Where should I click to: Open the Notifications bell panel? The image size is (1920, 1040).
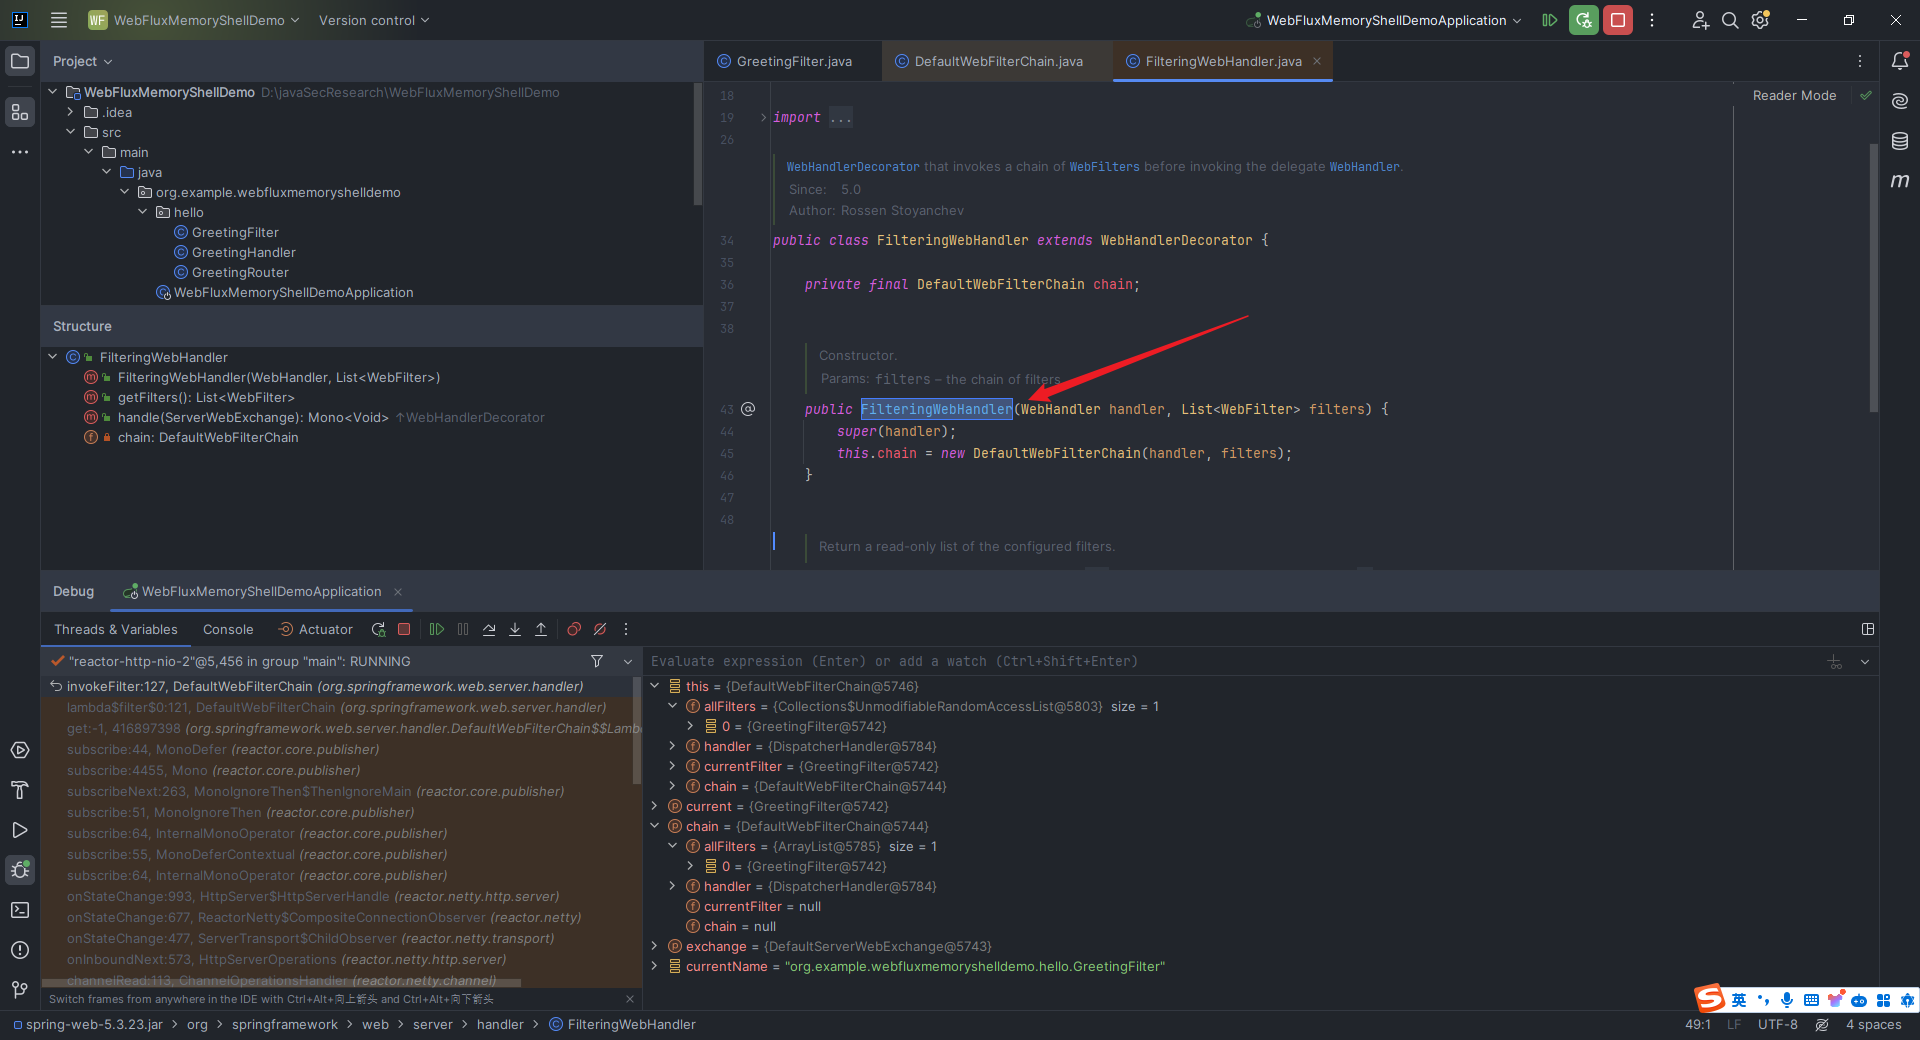point(1900,61)
